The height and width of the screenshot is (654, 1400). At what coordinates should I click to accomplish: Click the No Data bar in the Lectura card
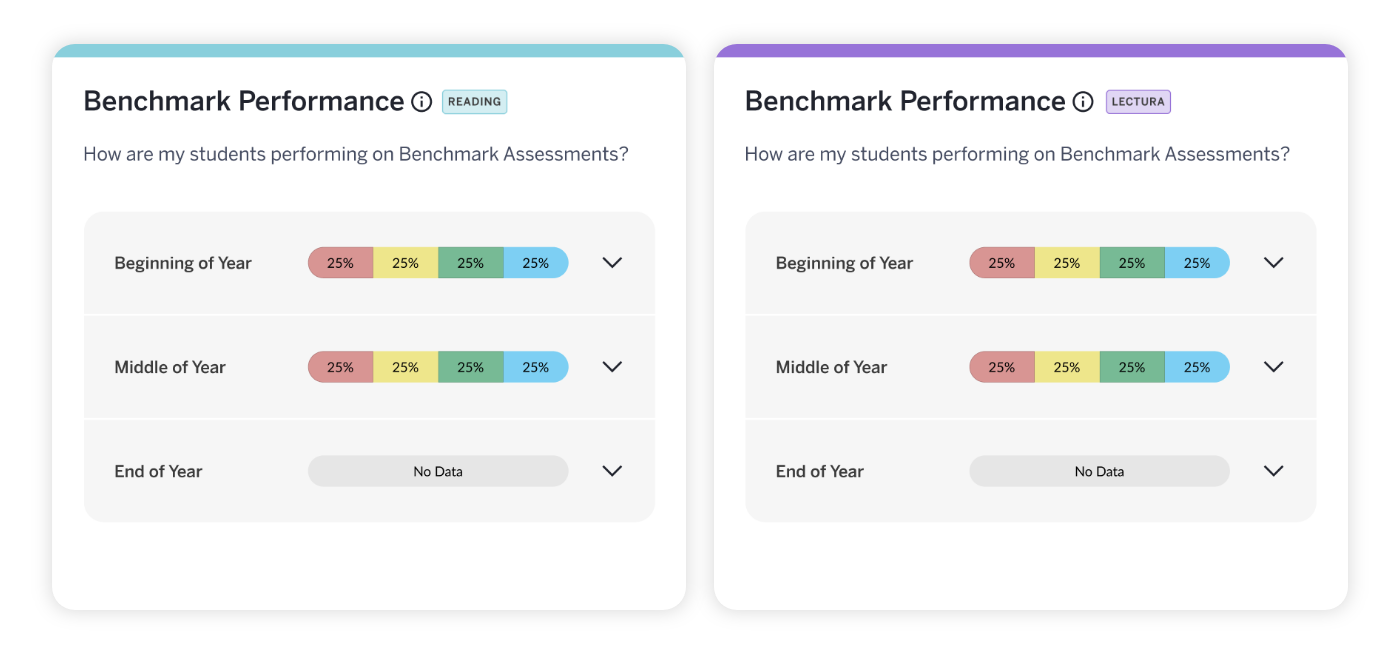(x=1098, y=470)
